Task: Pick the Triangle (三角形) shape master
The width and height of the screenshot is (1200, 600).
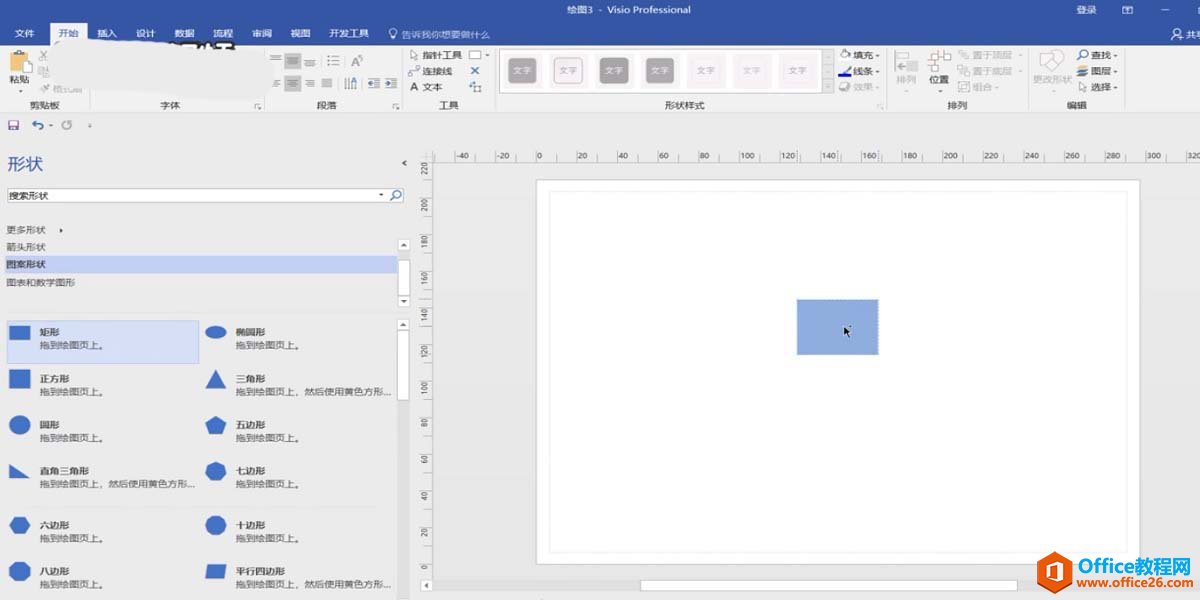Action: (x=216, y=379)
